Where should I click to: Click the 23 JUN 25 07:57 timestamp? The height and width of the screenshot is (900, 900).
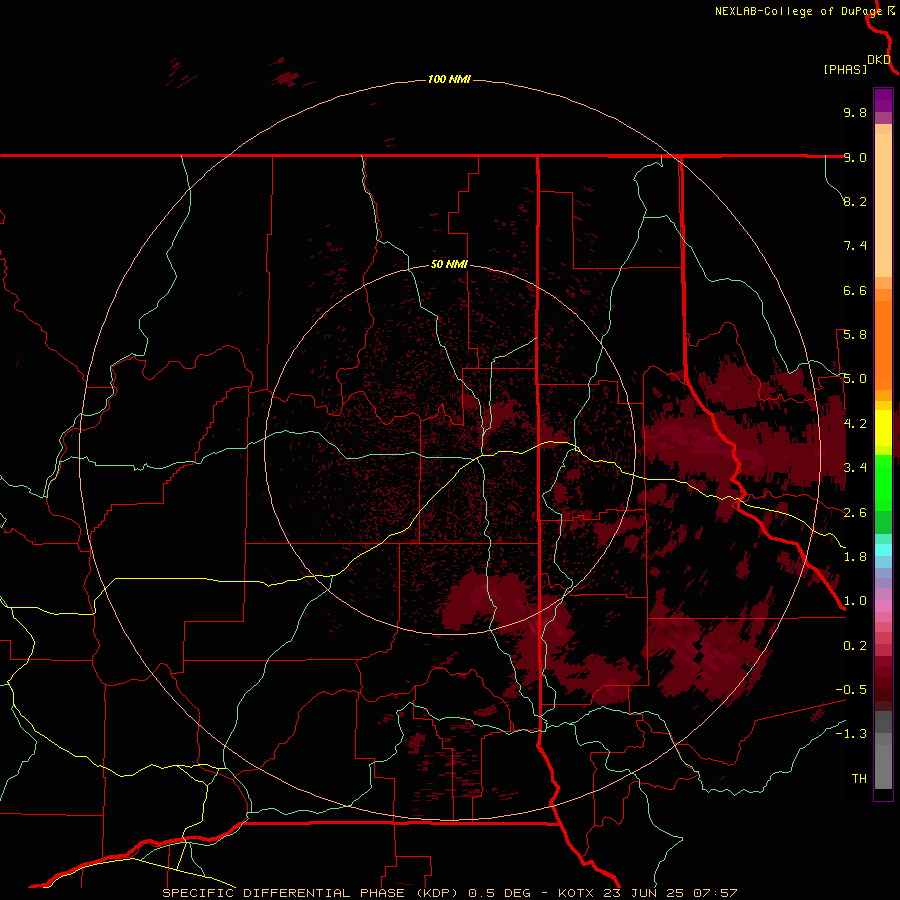pos(670,893)
